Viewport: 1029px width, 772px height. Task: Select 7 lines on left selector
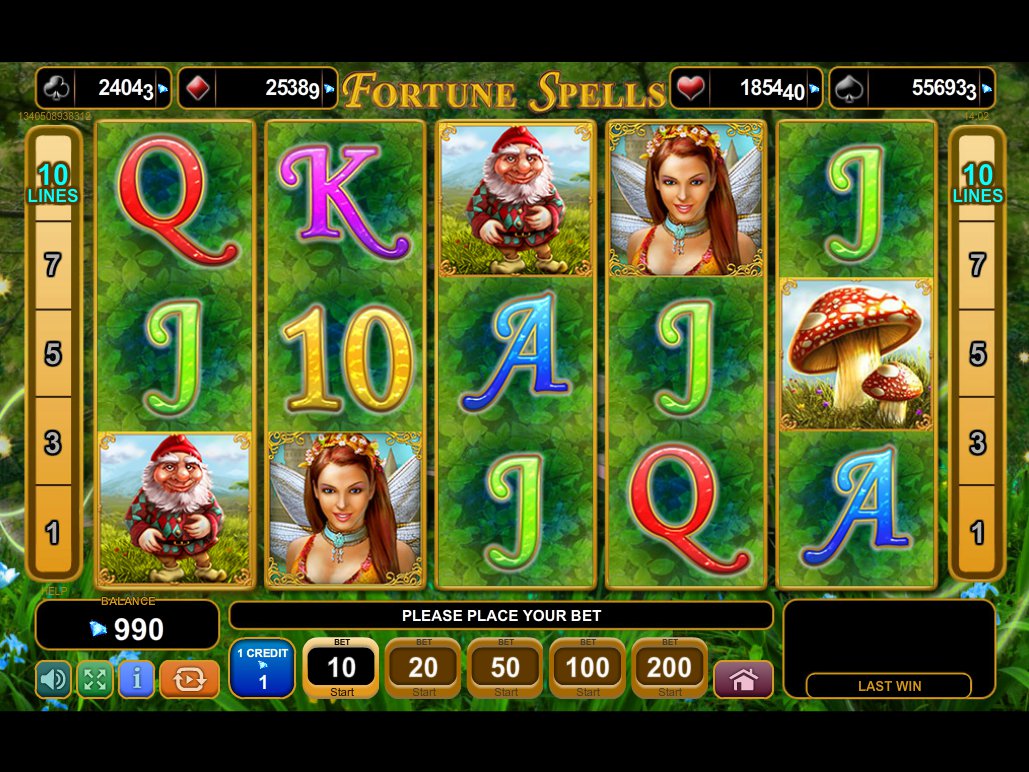[53, 265]
